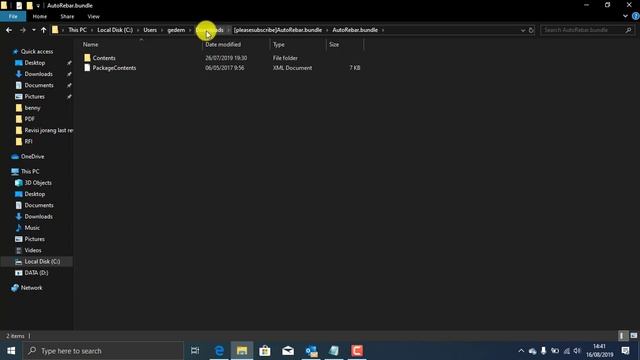Open pinned Documents under Quick access
Viewport: 640px width, 360px height.
click(39, 85)
